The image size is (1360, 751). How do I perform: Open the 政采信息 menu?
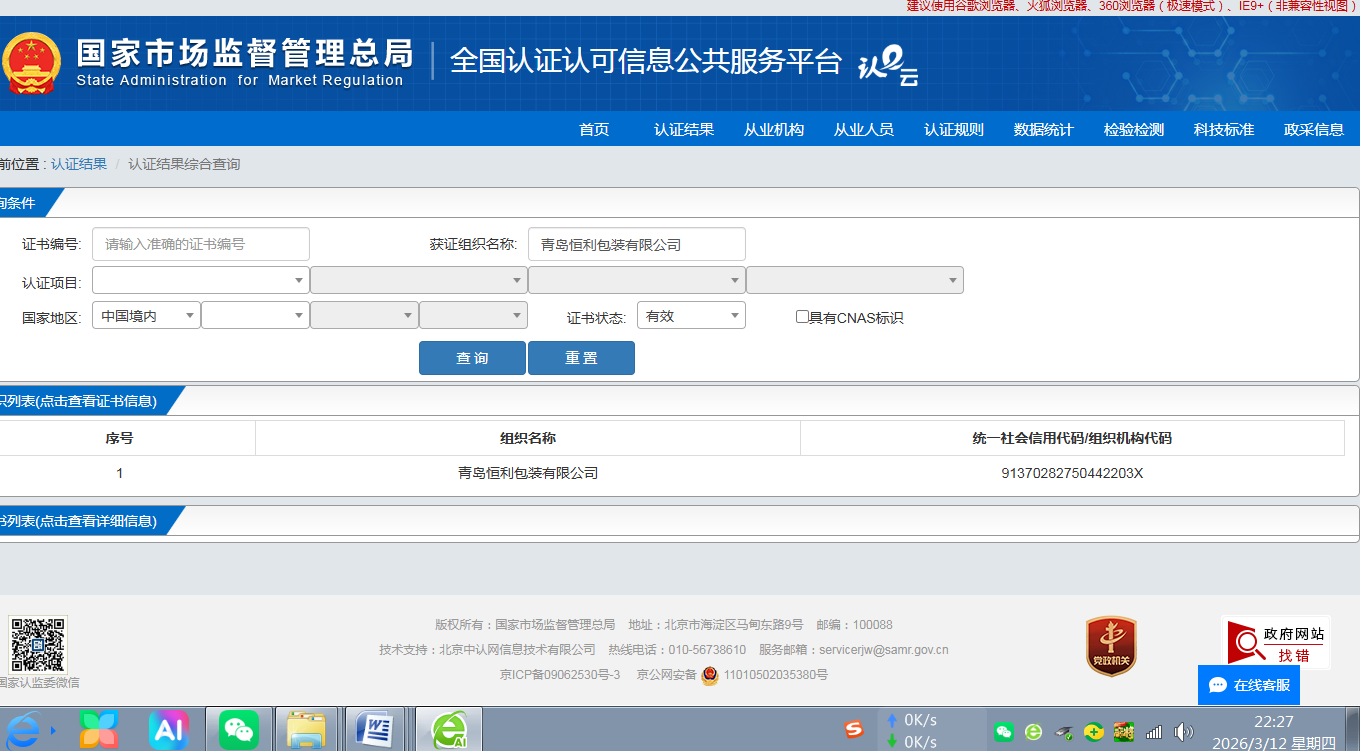pos(1314,129)
